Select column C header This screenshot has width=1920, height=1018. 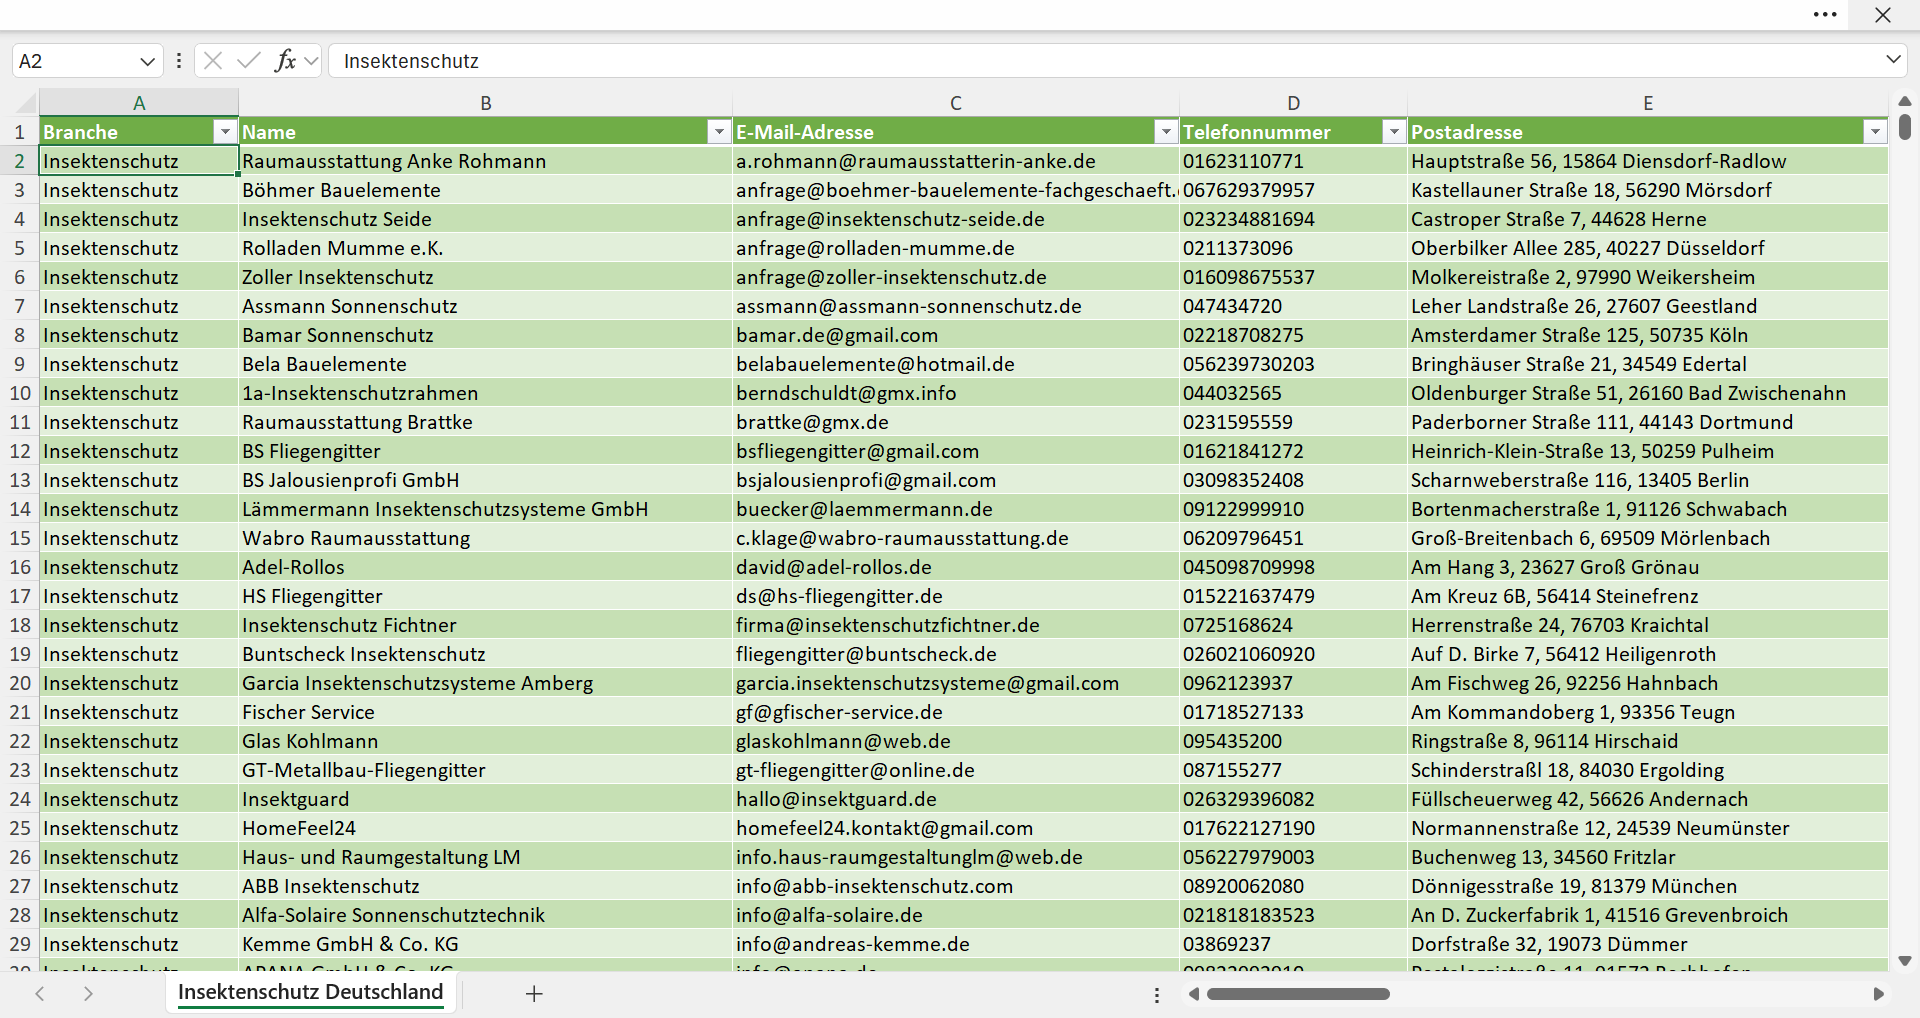(955, 102)
